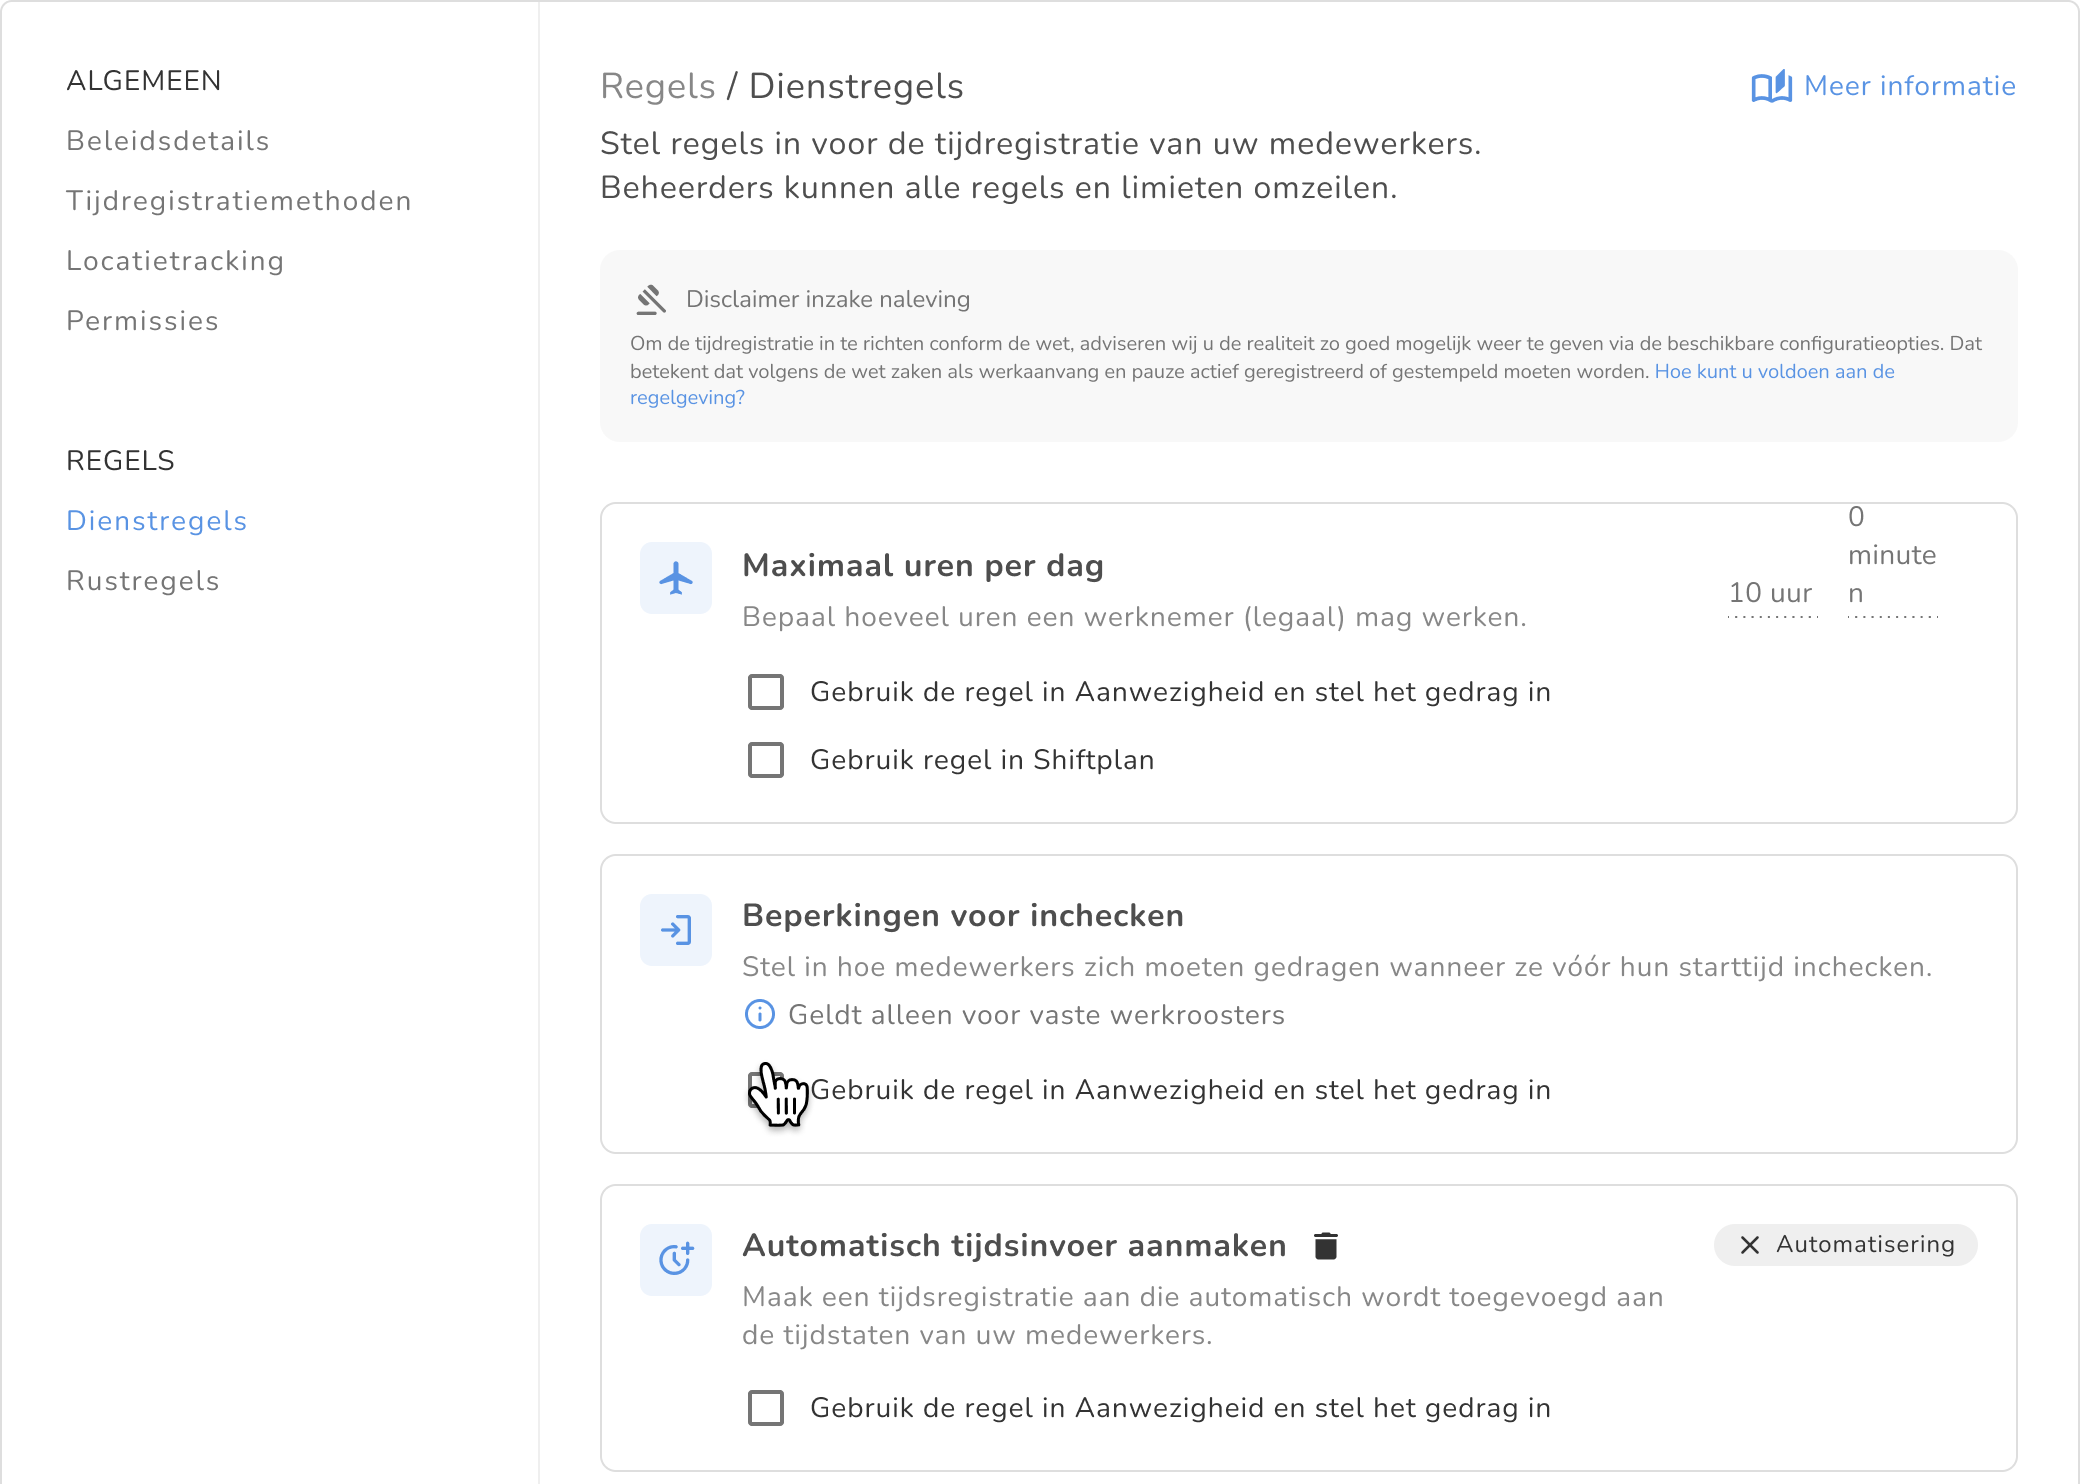Open the Meer informatie link

point(1909,87)
